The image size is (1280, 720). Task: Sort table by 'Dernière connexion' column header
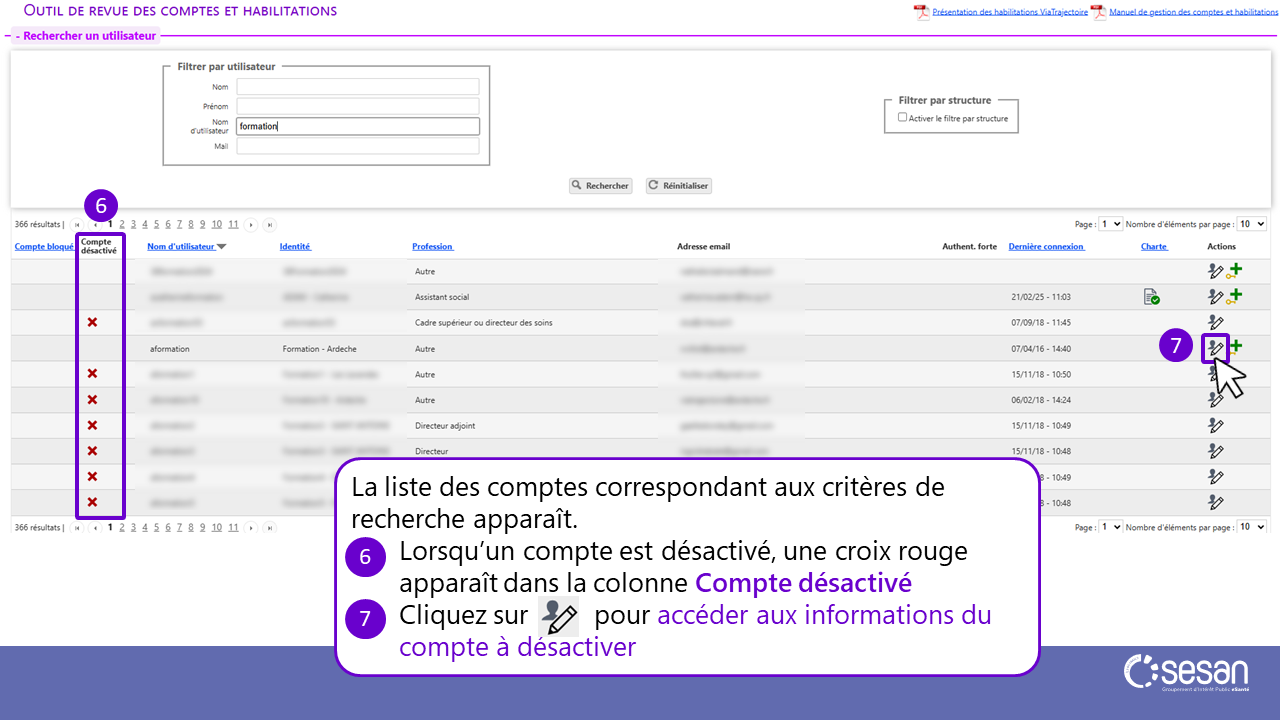click(x=1046, y=246)
